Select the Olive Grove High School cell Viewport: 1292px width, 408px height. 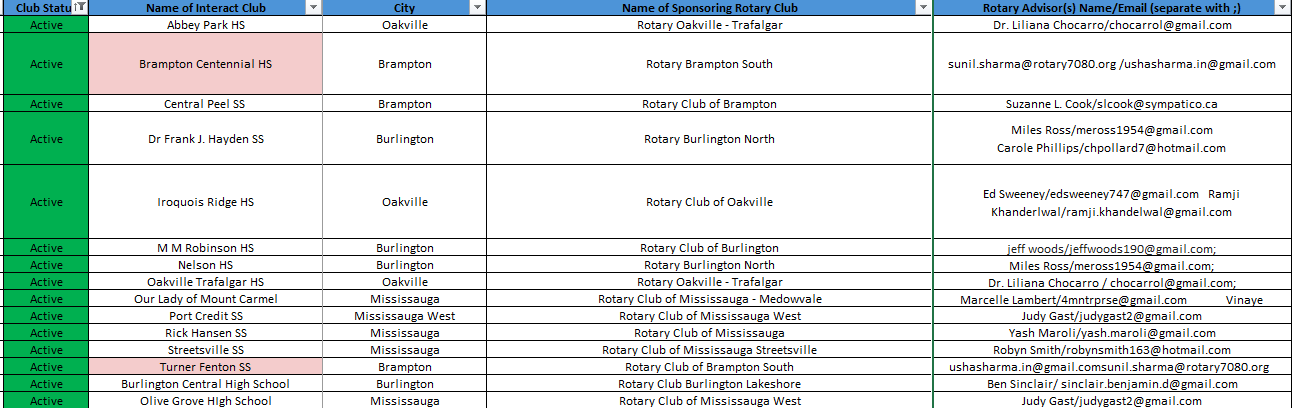(x=205, y=401)
